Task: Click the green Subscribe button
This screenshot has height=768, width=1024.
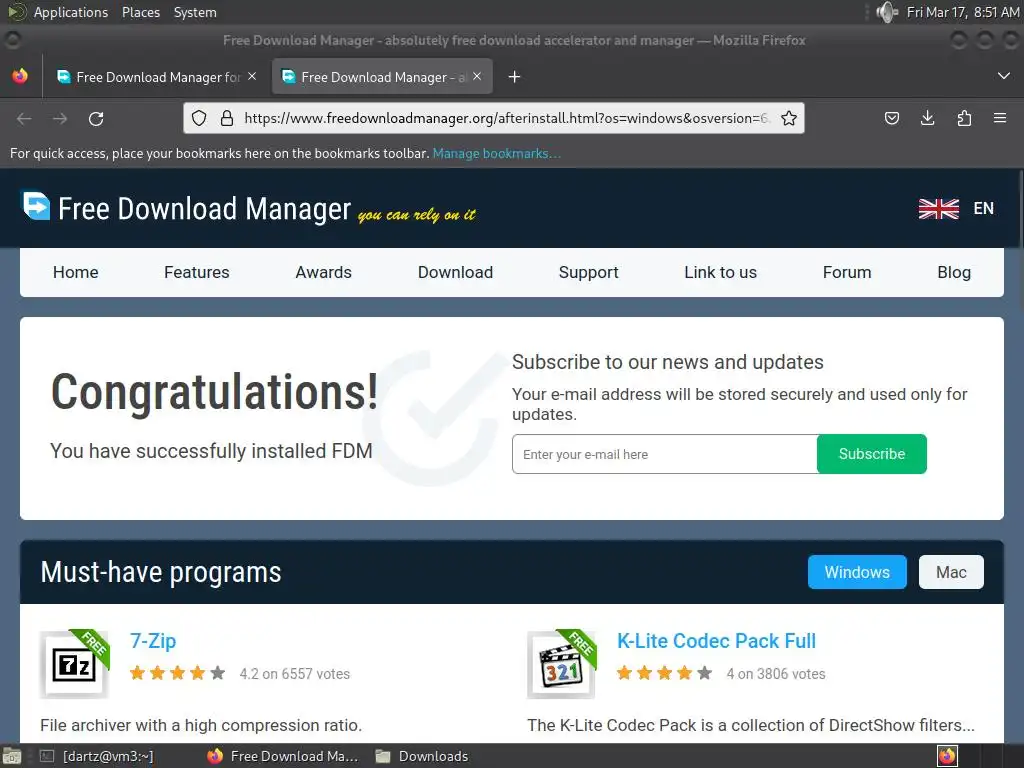Action: 872,454
